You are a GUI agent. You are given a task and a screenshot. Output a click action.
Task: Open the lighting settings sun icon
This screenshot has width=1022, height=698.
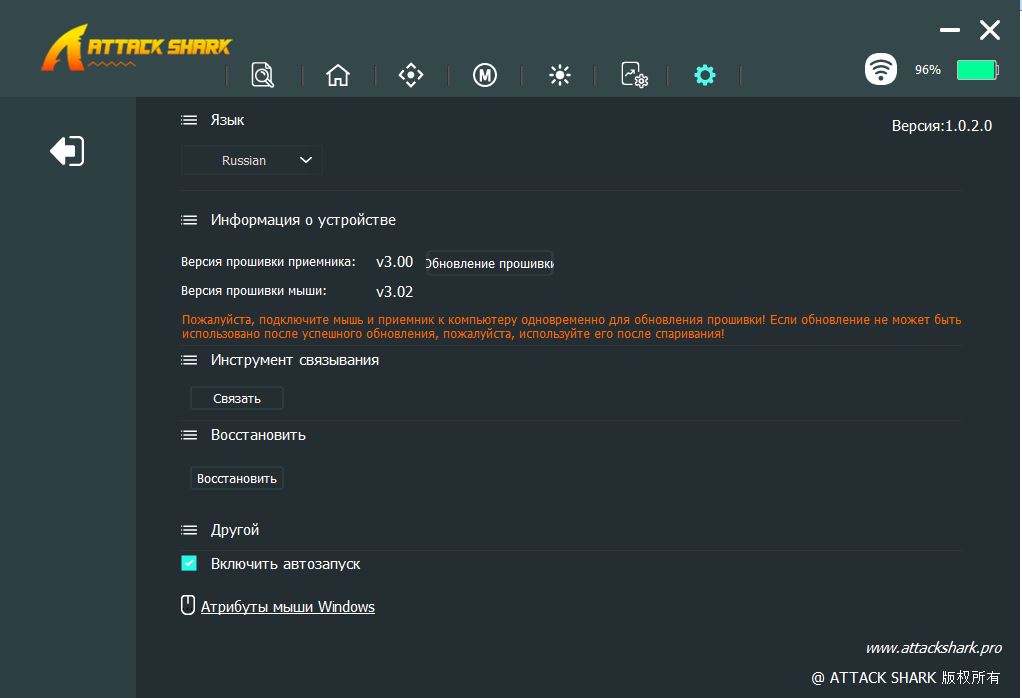click(559, 75)
